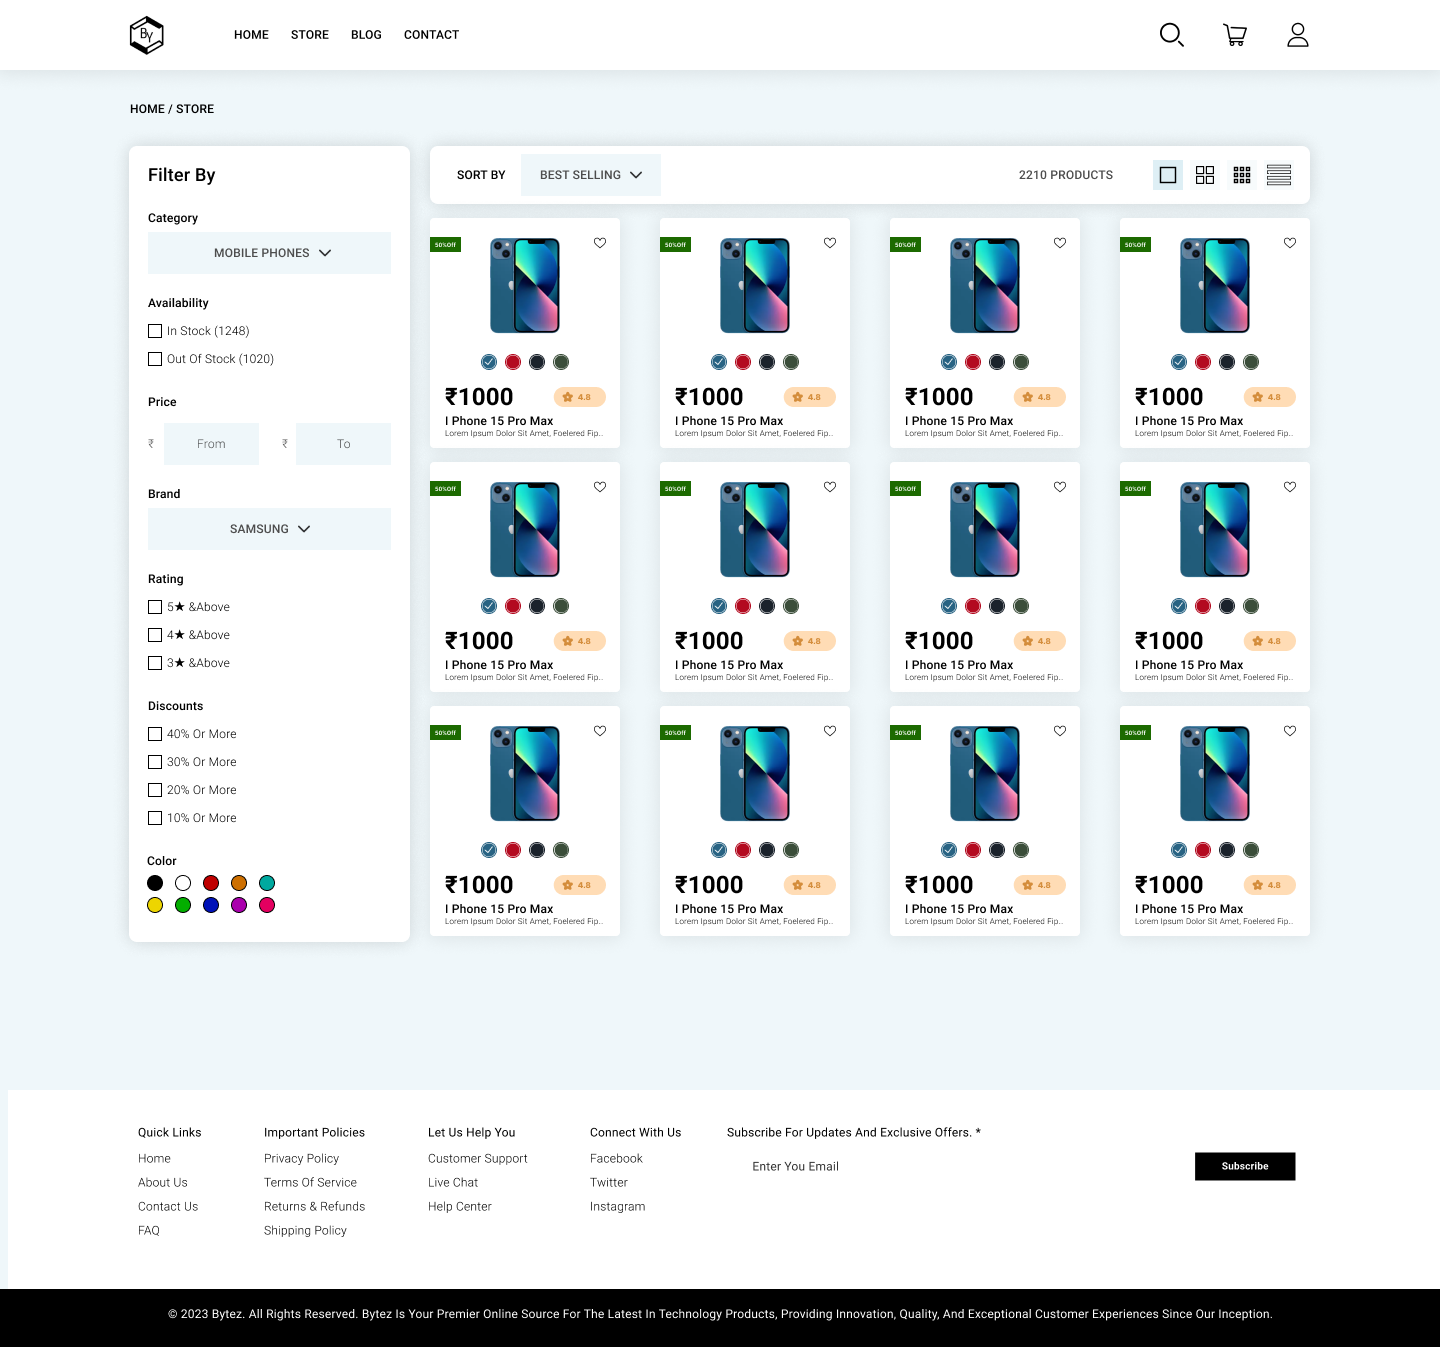The width and height of the screenshot is (1440, 1347).
Task: Tick the 3 star & Above rating
Action: (x=155, y=663)
